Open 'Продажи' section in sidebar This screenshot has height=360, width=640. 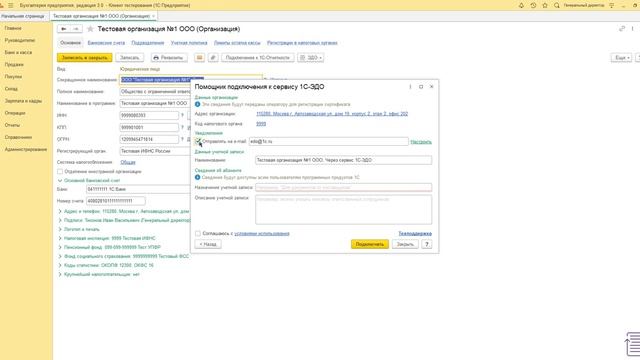click(14, 64)
